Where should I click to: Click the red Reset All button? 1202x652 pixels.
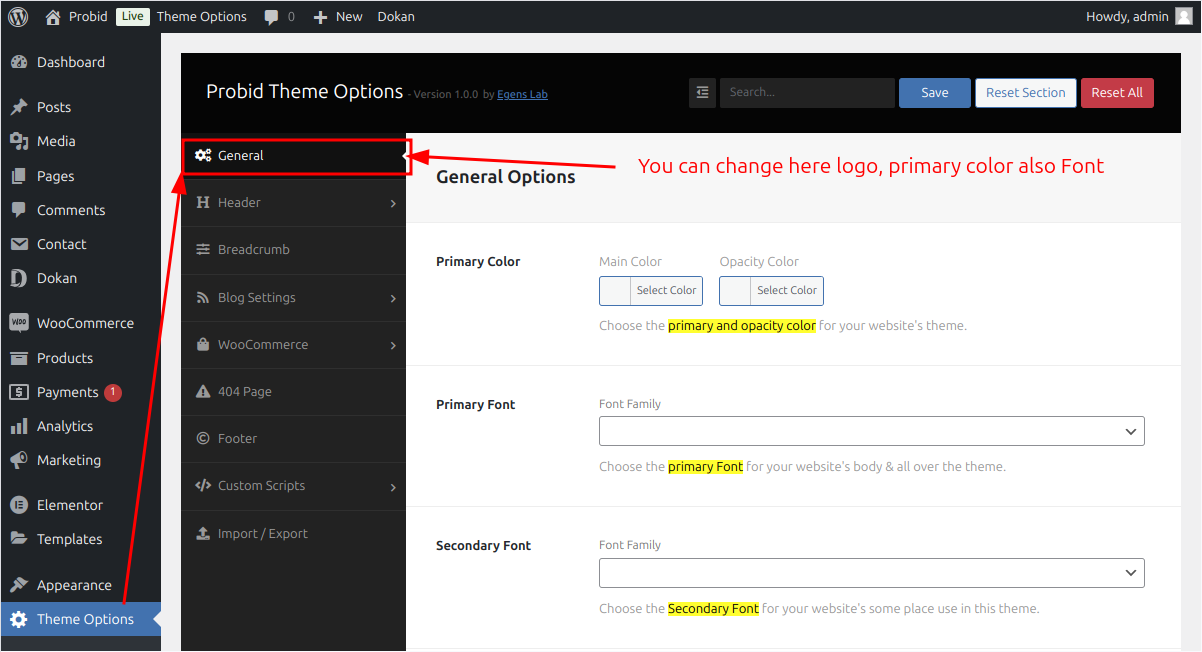[x=1117, y=92]
